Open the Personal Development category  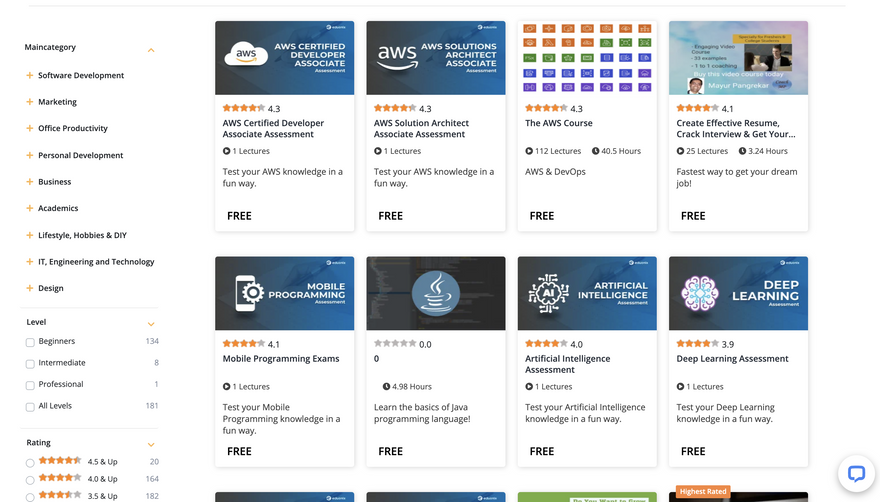point(80,156)
